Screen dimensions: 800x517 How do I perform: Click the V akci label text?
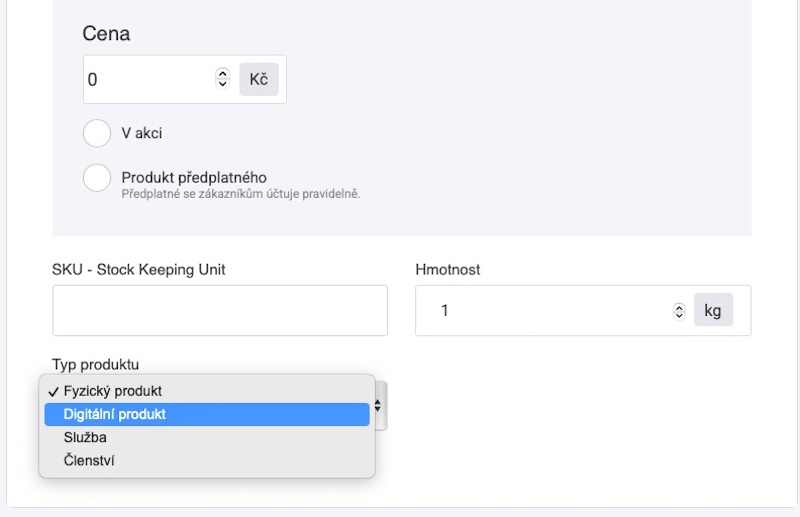(141, 133)
